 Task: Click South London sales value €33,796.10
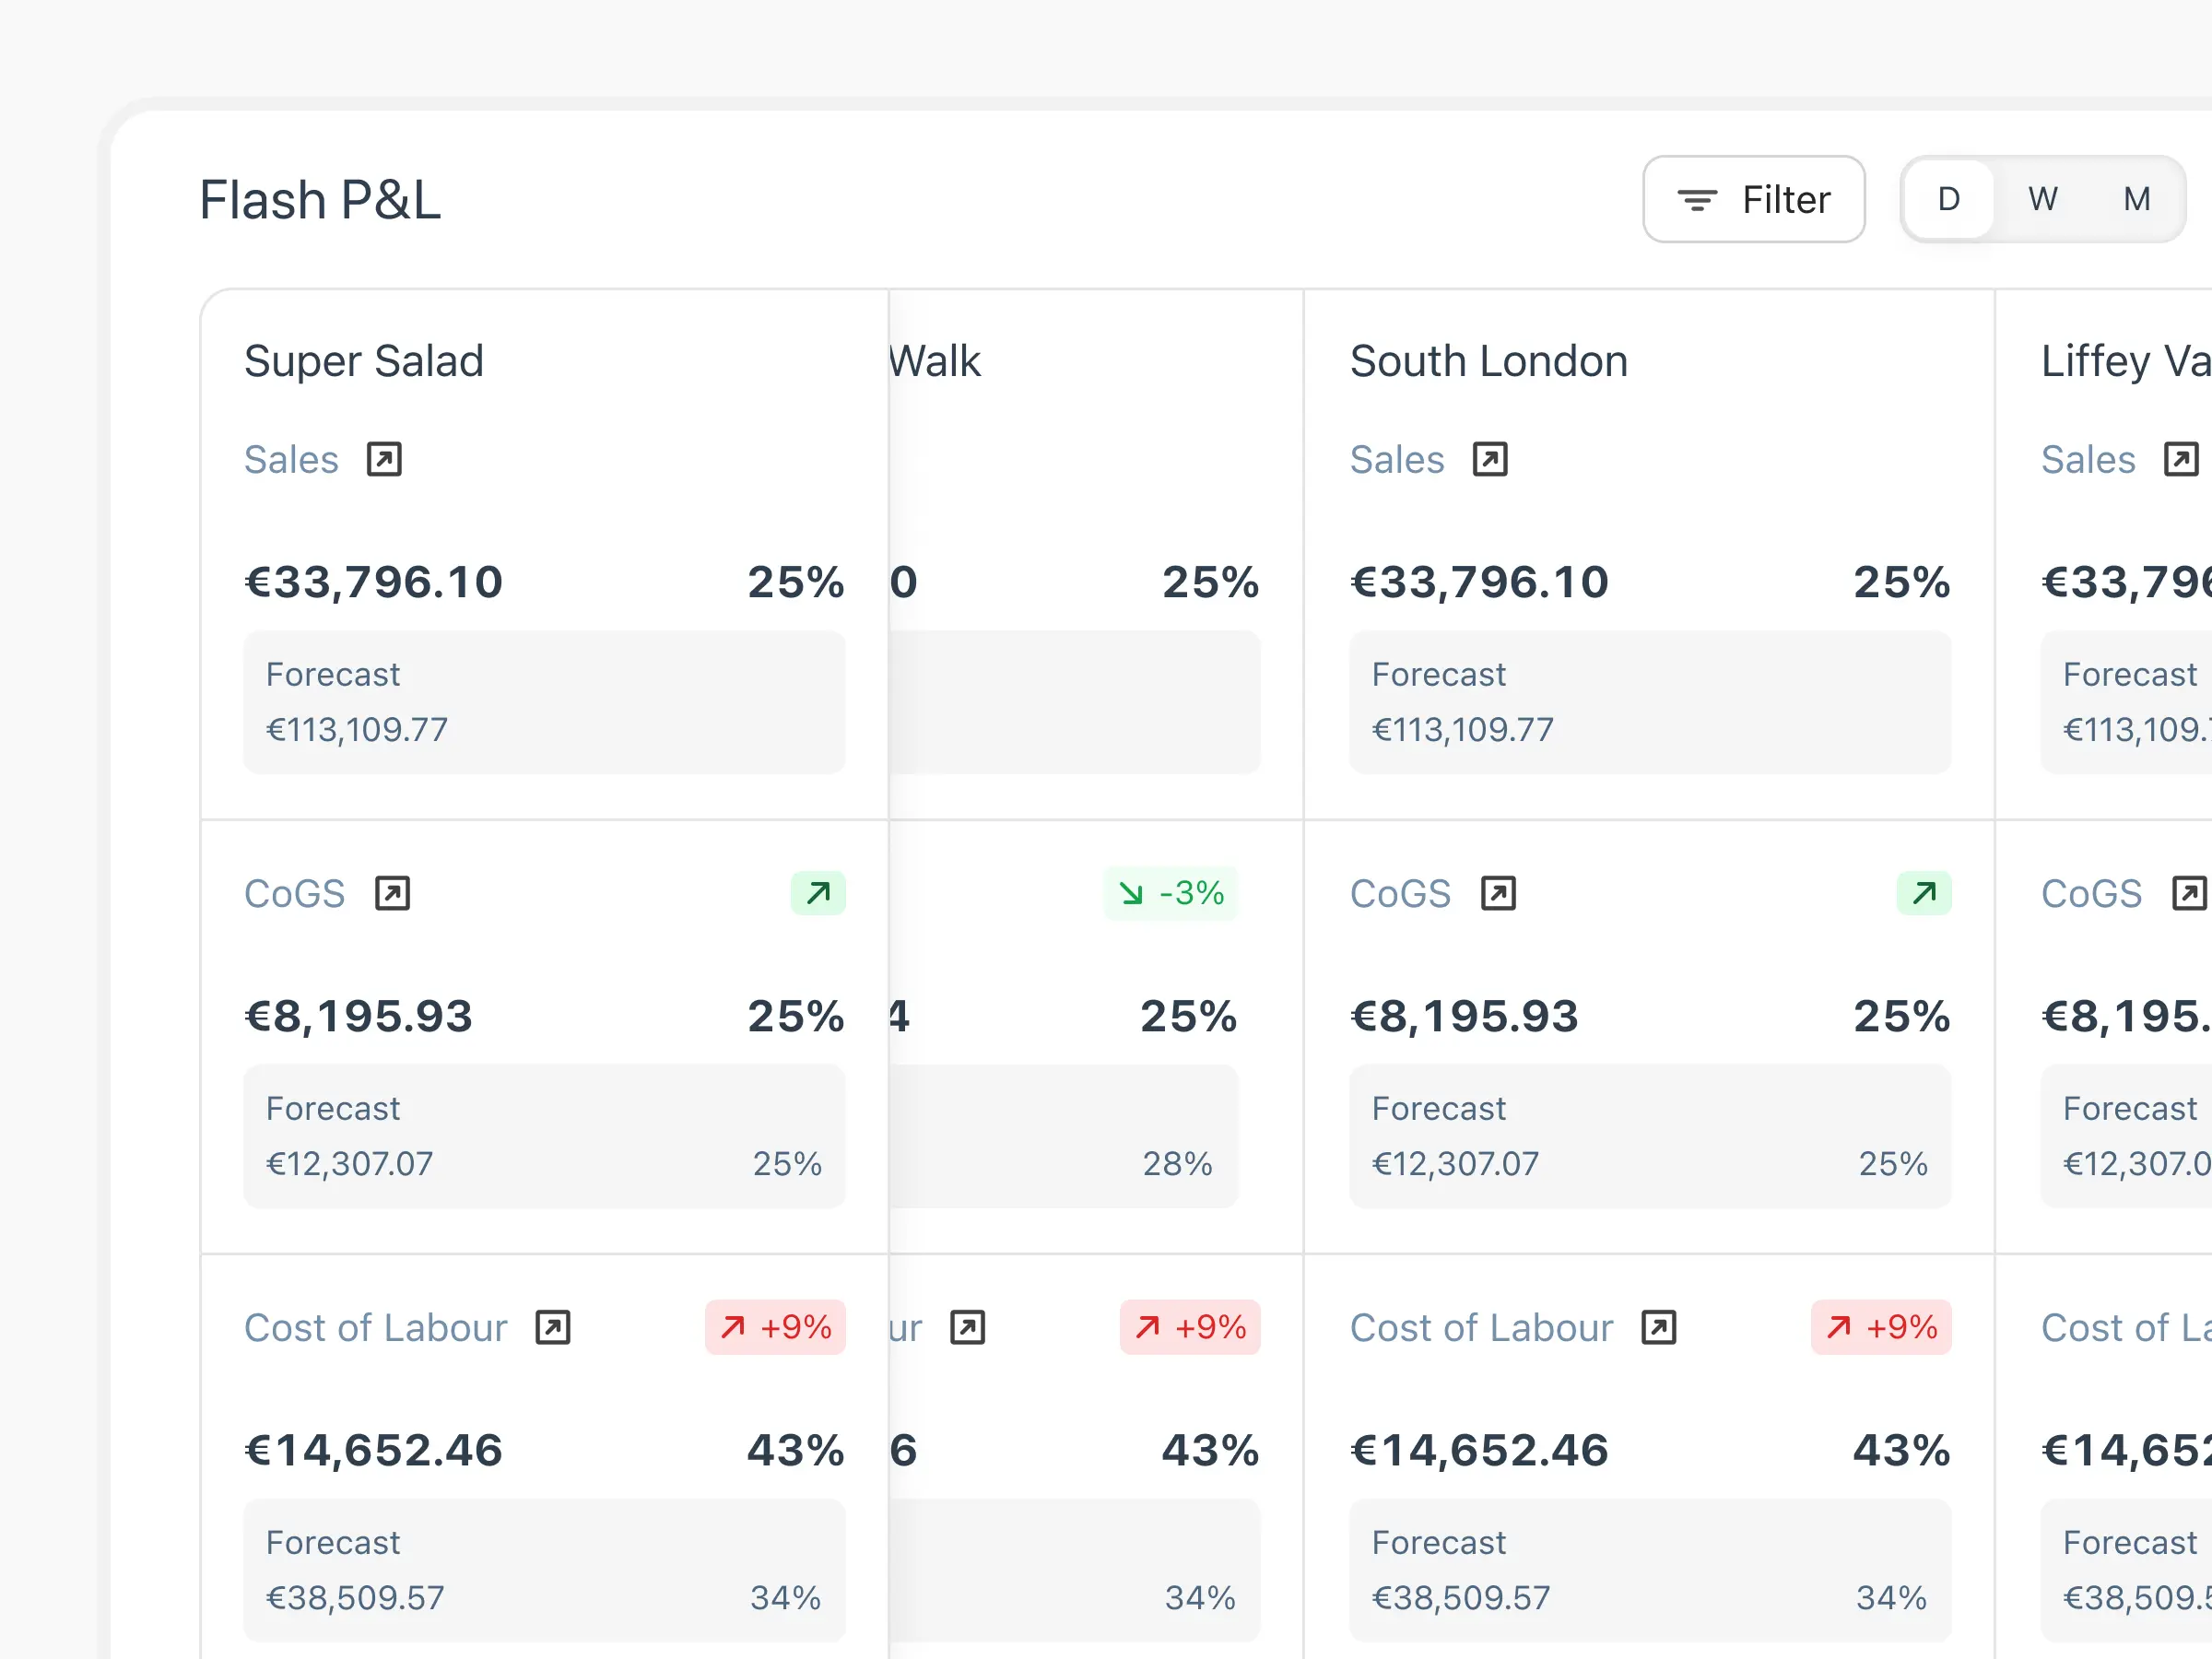pyautogui.click(x=1480, y=582)
